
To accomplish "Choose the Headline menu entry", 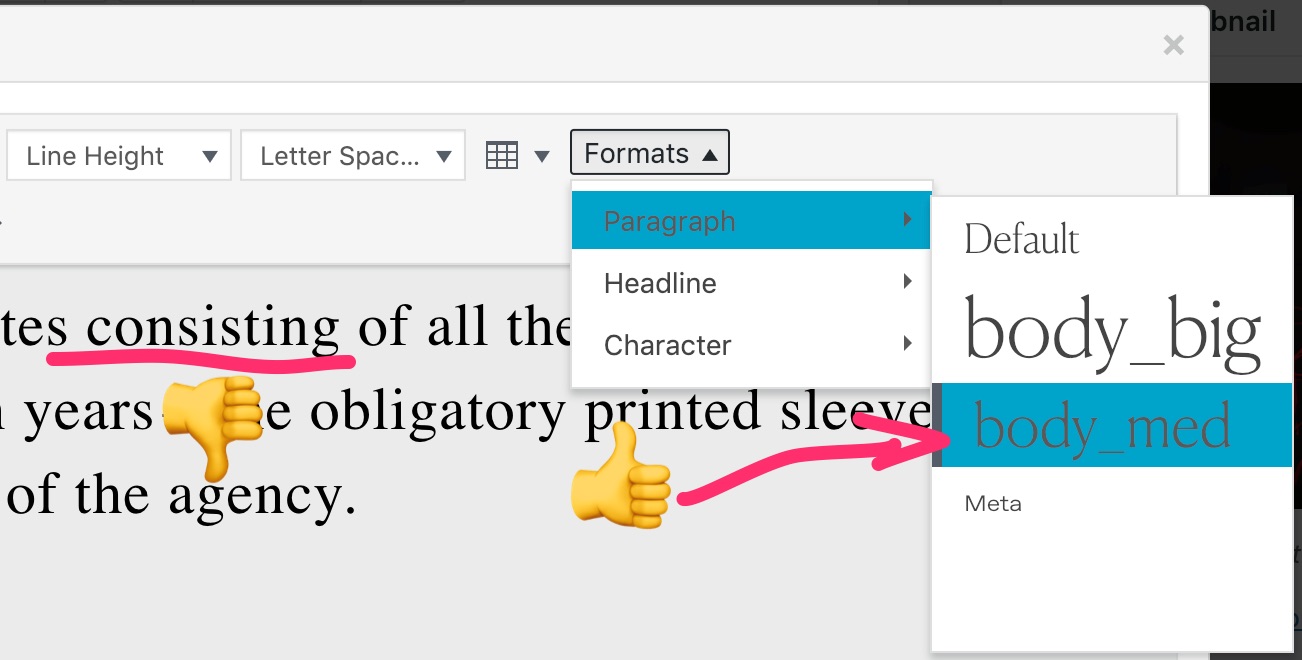I will coord(660,283).
